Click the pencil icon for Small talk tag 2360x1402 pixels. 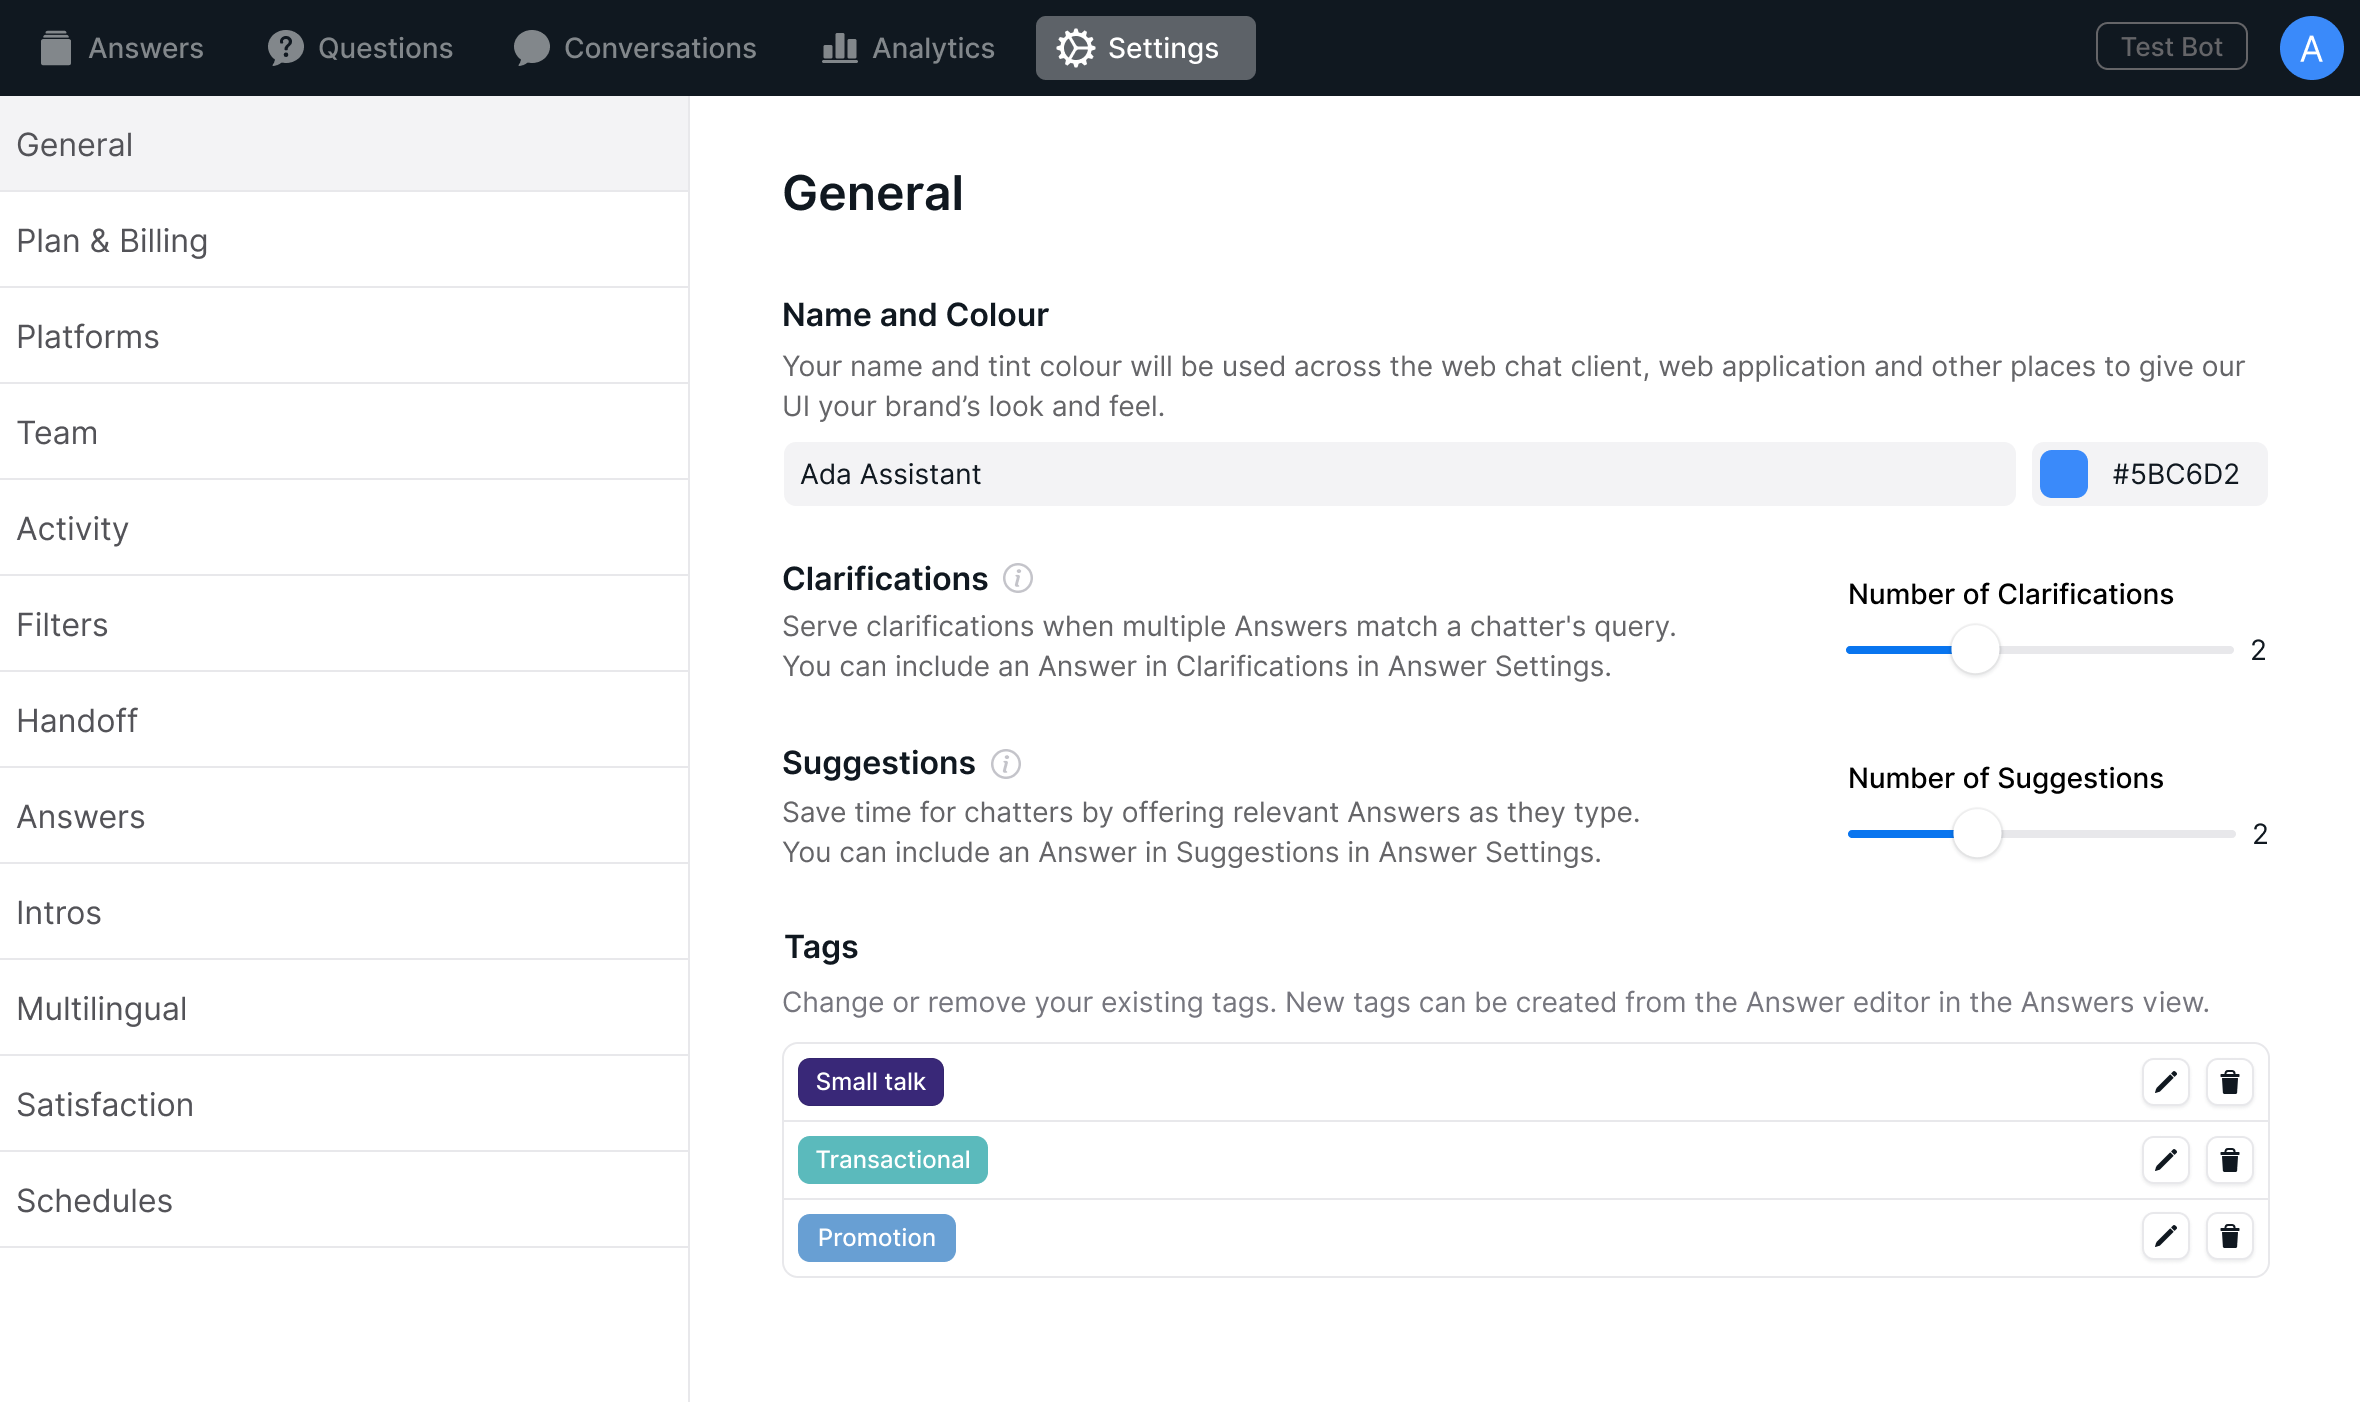pos(2165,1082)
